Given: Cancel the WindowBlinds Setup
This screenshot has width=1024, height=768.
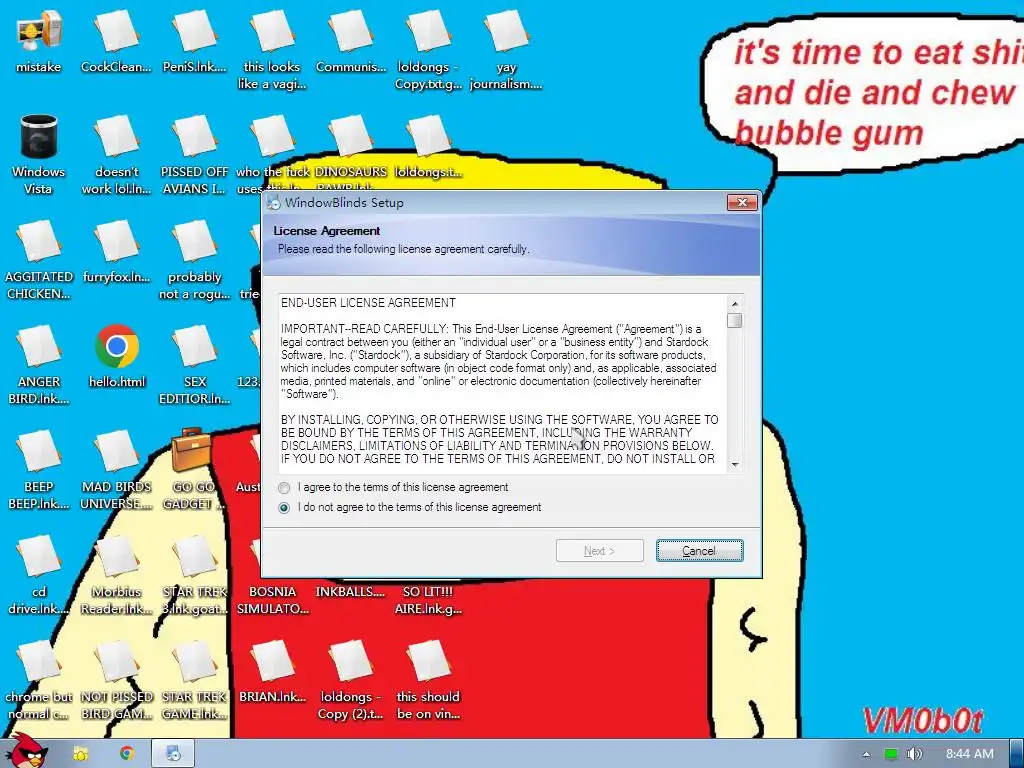Looking at the screenshot, I should click(699, 551).
